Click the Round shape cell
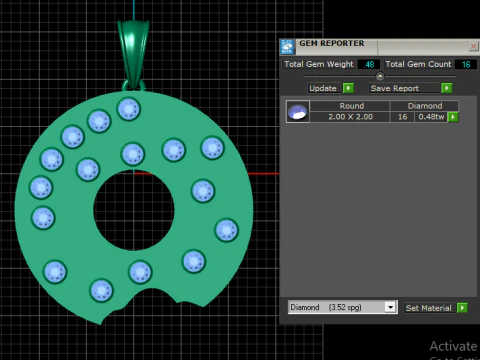This screenshot has height=360, width=480. coord(350,106)
